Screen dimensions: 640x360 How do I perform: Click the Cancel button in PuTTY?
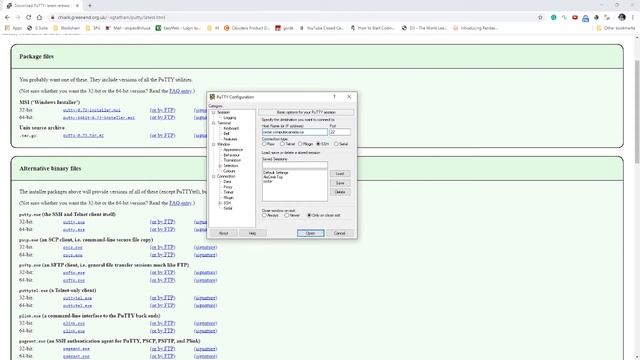coord(340,233)
